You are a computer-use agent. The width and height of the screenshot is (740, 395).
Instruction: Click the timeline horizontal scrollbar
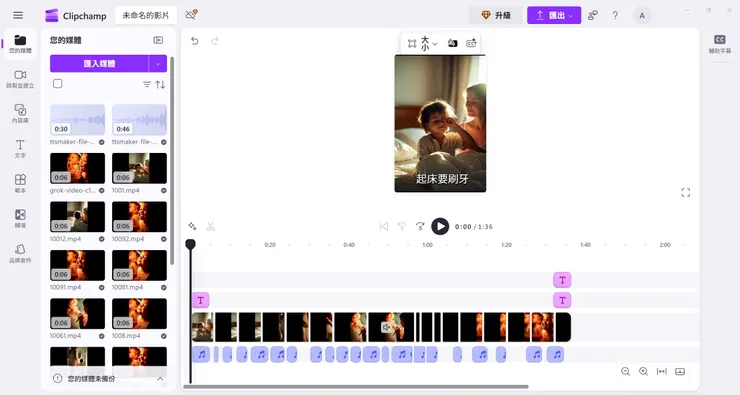356,387
